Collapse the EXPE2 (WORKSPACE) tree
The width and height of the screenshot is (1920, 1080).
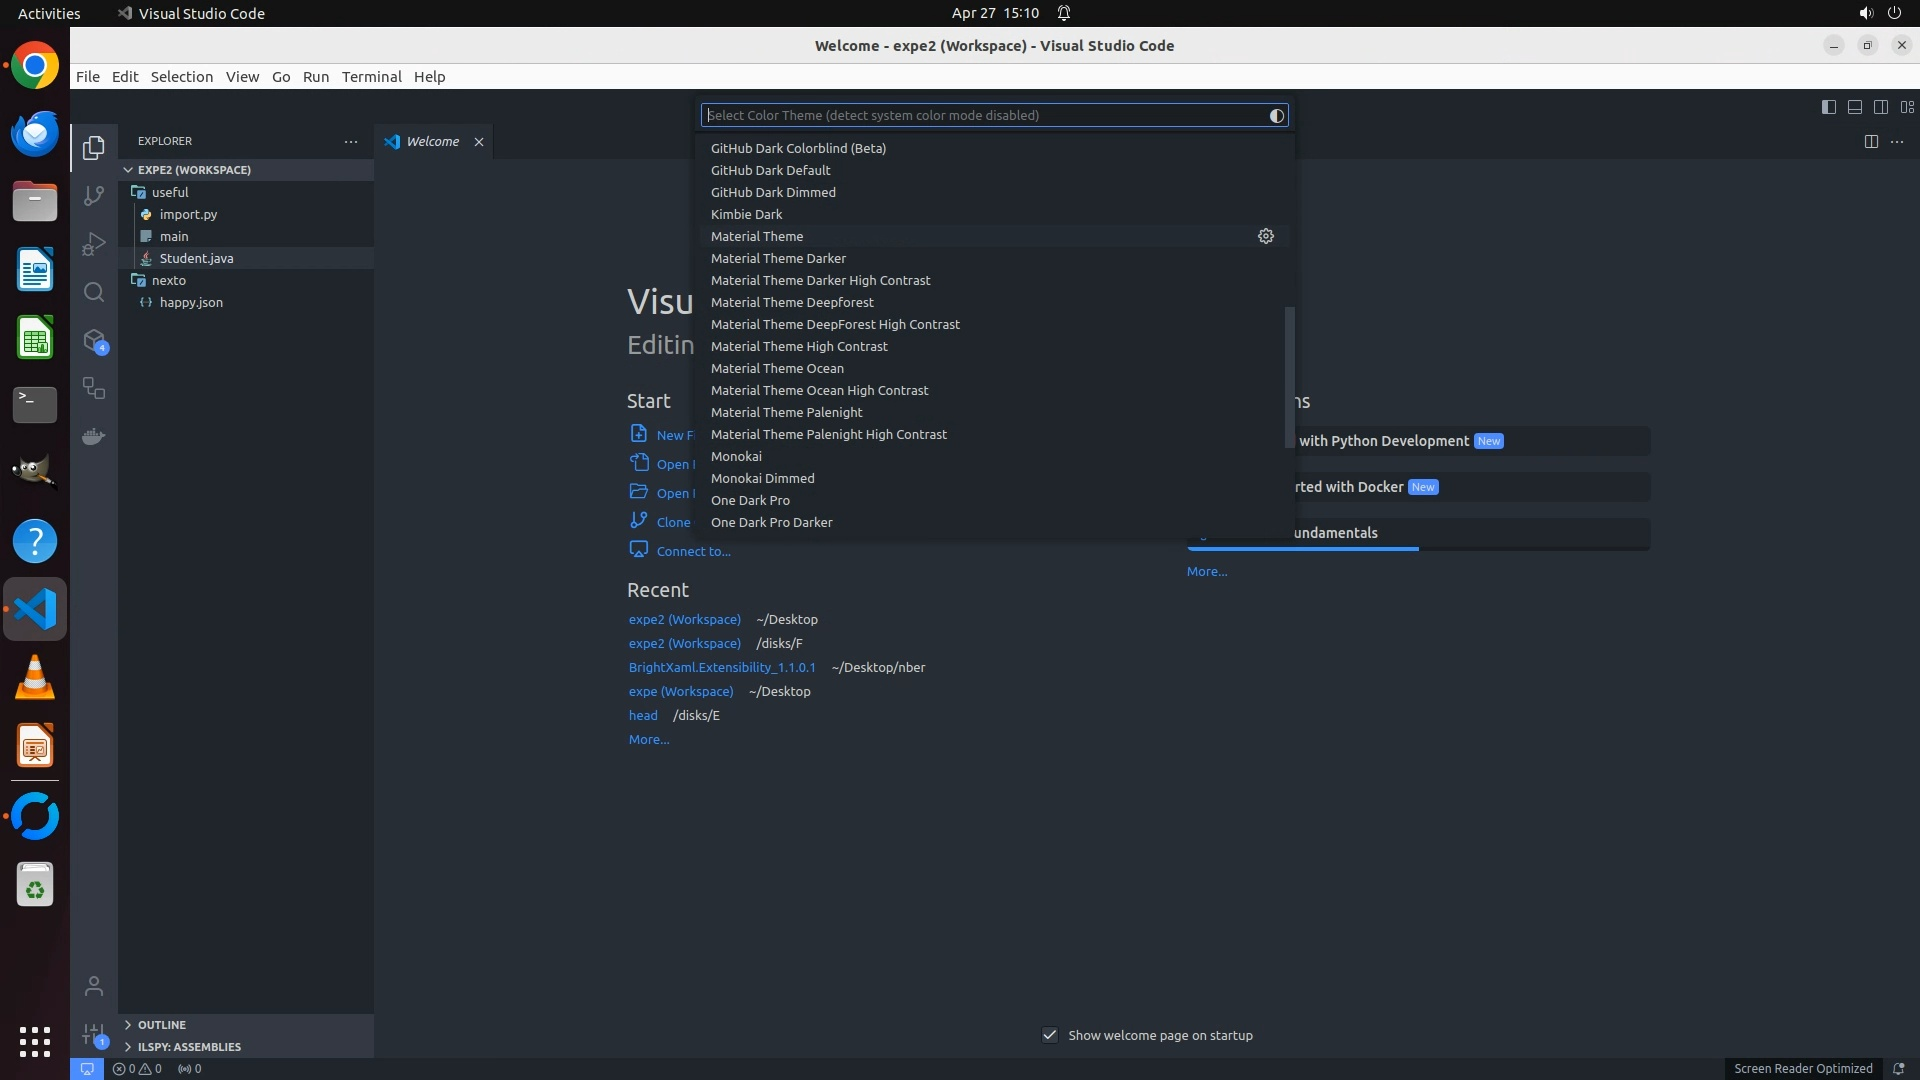(194, 170)
